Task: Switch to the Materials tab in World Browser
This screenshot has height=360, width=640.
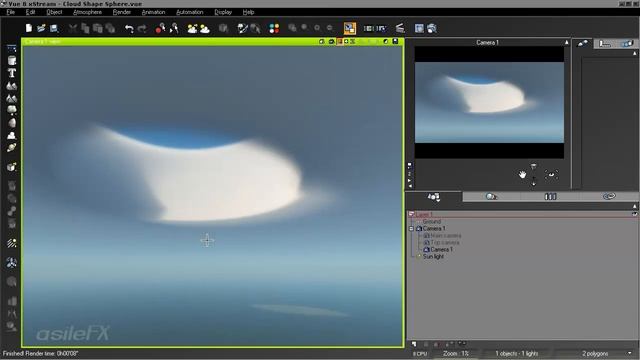Action: pos(491,197)
